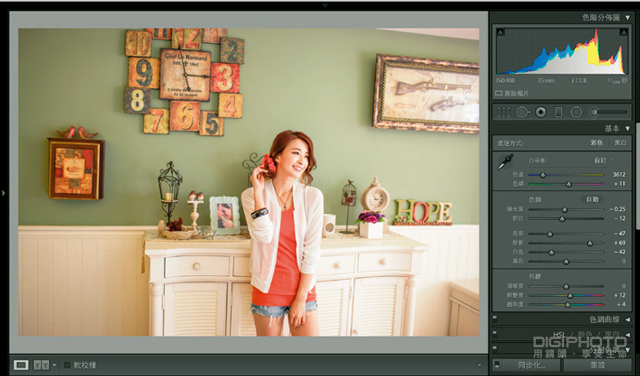Choose 黑白 black and white treatment
Viewport: 640px width, 376px height.
pos(620,143)
